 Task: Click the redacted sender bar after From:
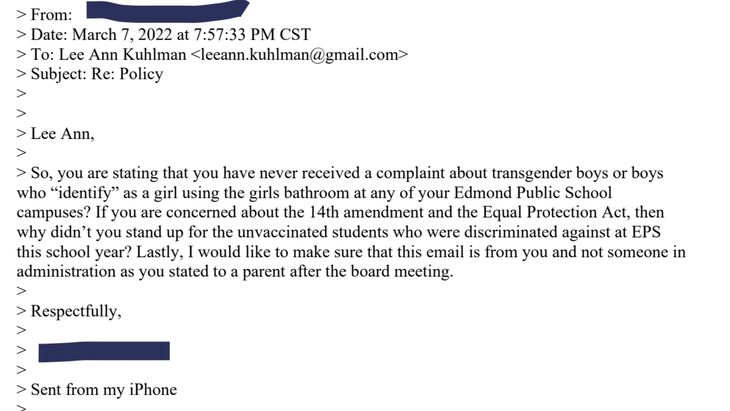point(168,10)
